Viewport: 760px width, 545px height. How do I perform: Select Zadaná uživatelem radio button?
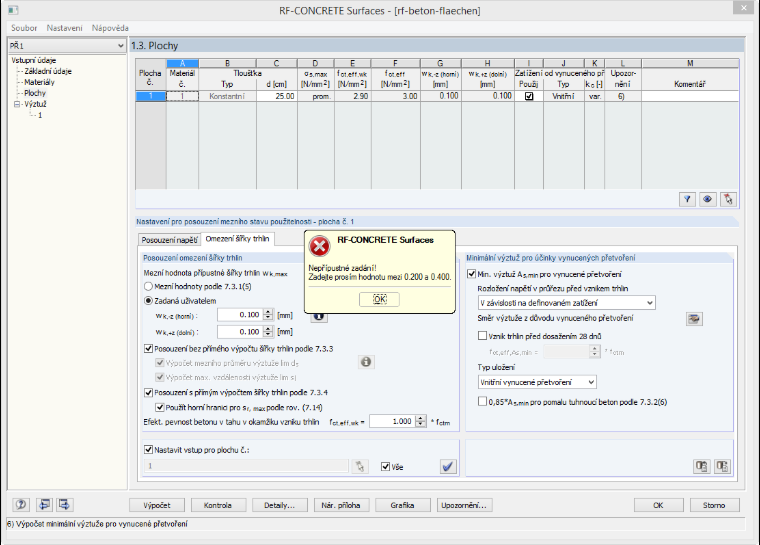coord(148,301)
